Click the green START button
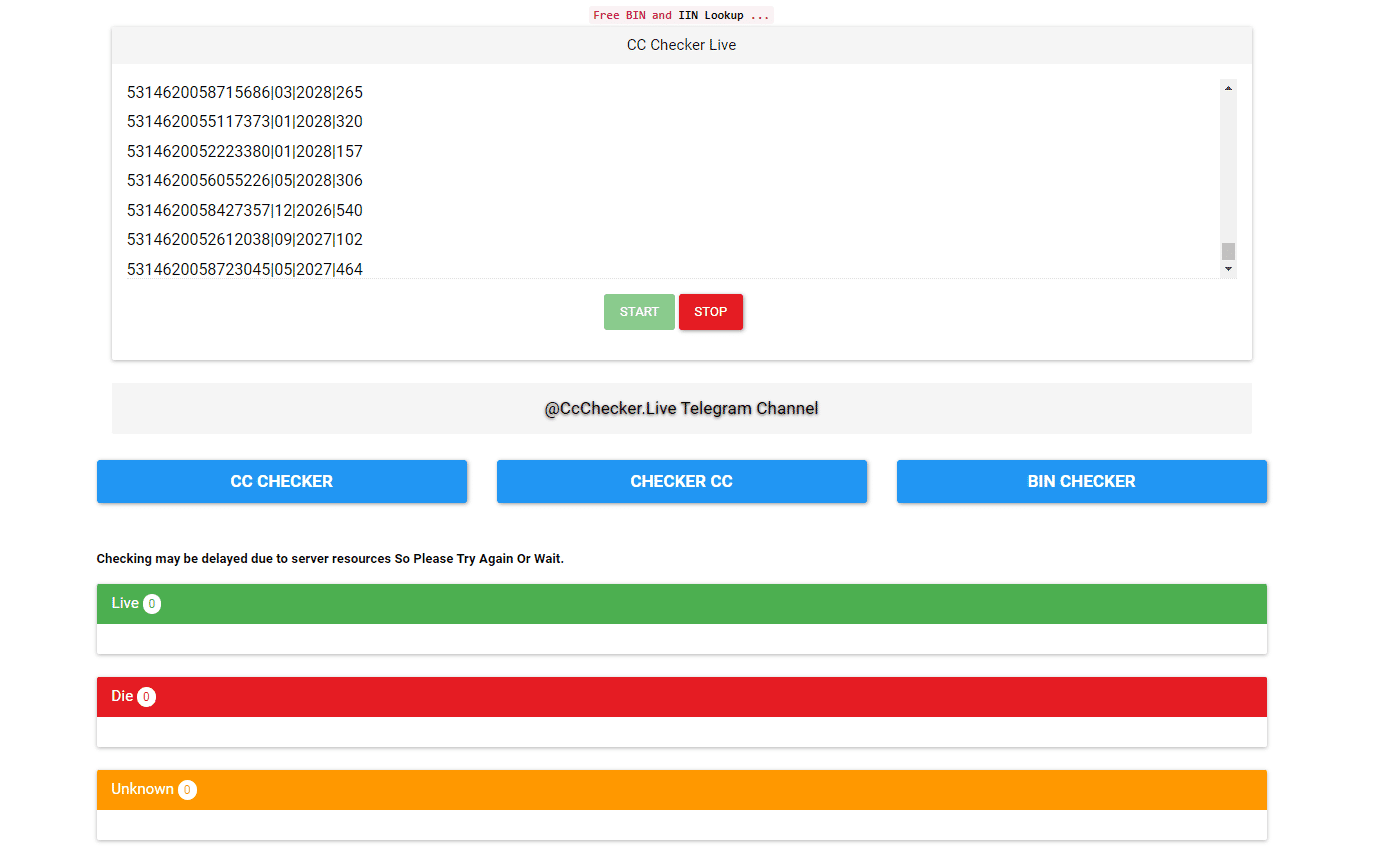 639,312
